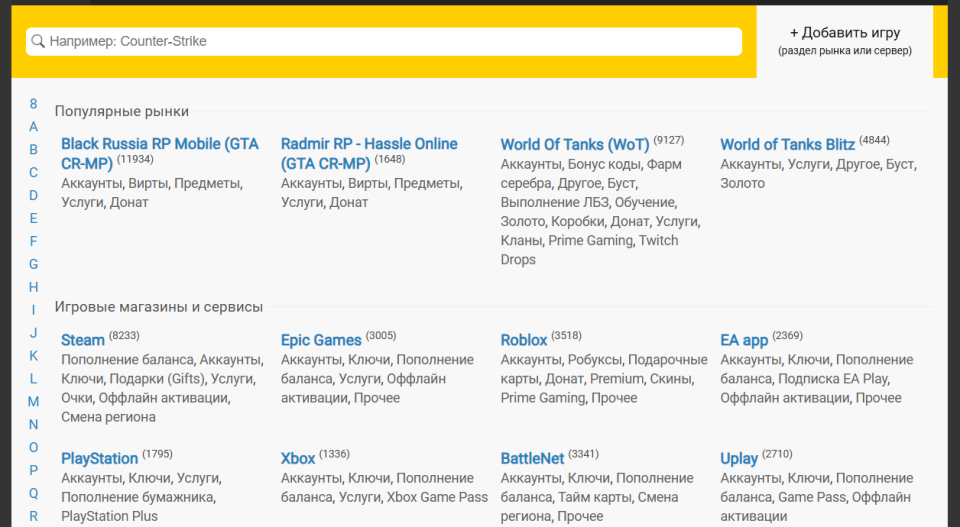Jump to letter Q in index
The width and height of the screenshot is (960, 527).
point(34,493)
